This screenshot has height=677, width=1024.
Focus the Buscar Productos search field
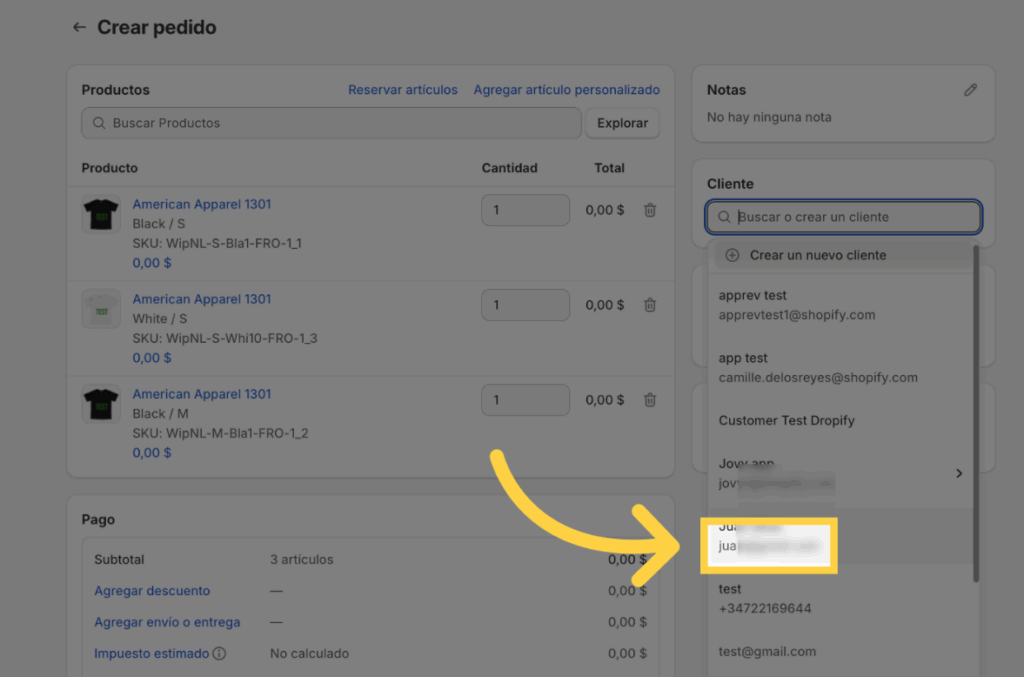[330, 123]
